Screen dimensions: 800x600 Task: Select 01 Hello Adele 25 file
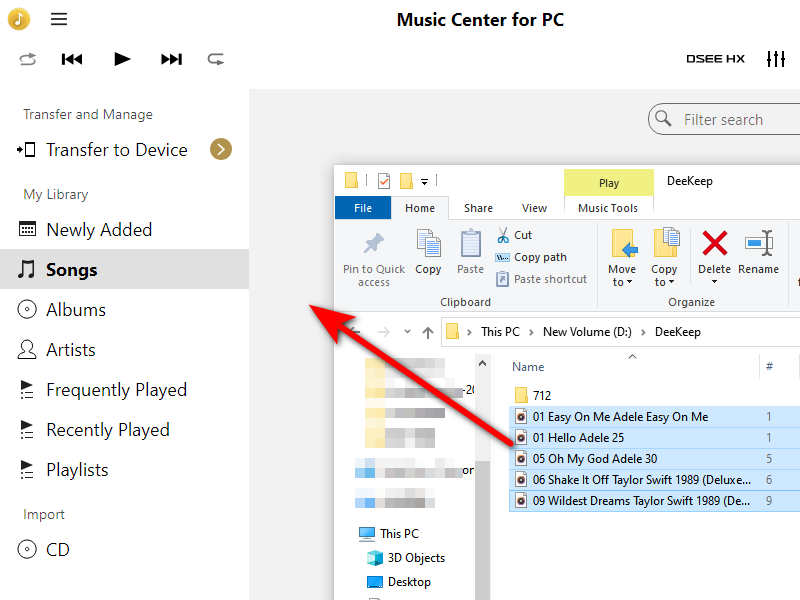pyautogui.click(x=655, y=438)
